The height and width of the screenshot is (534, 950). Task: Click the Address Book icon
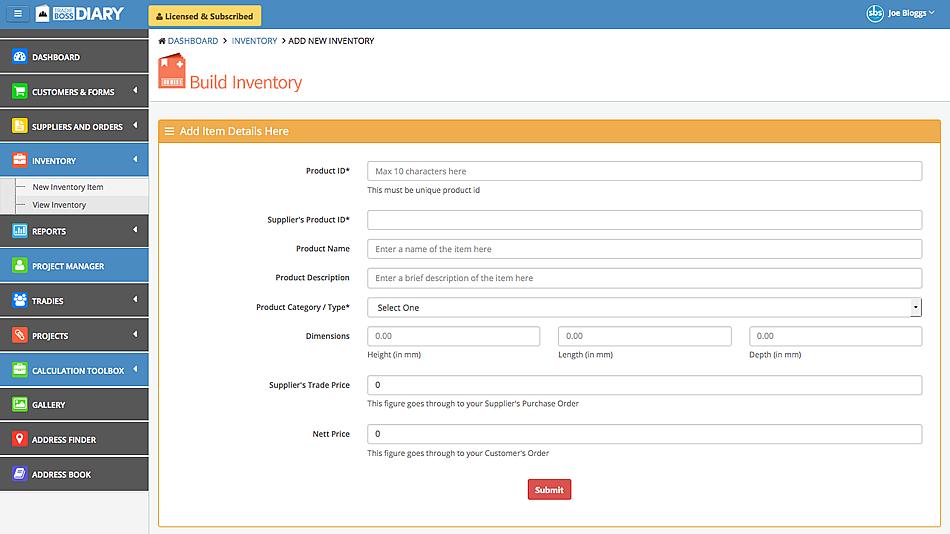tap(19, 475)
